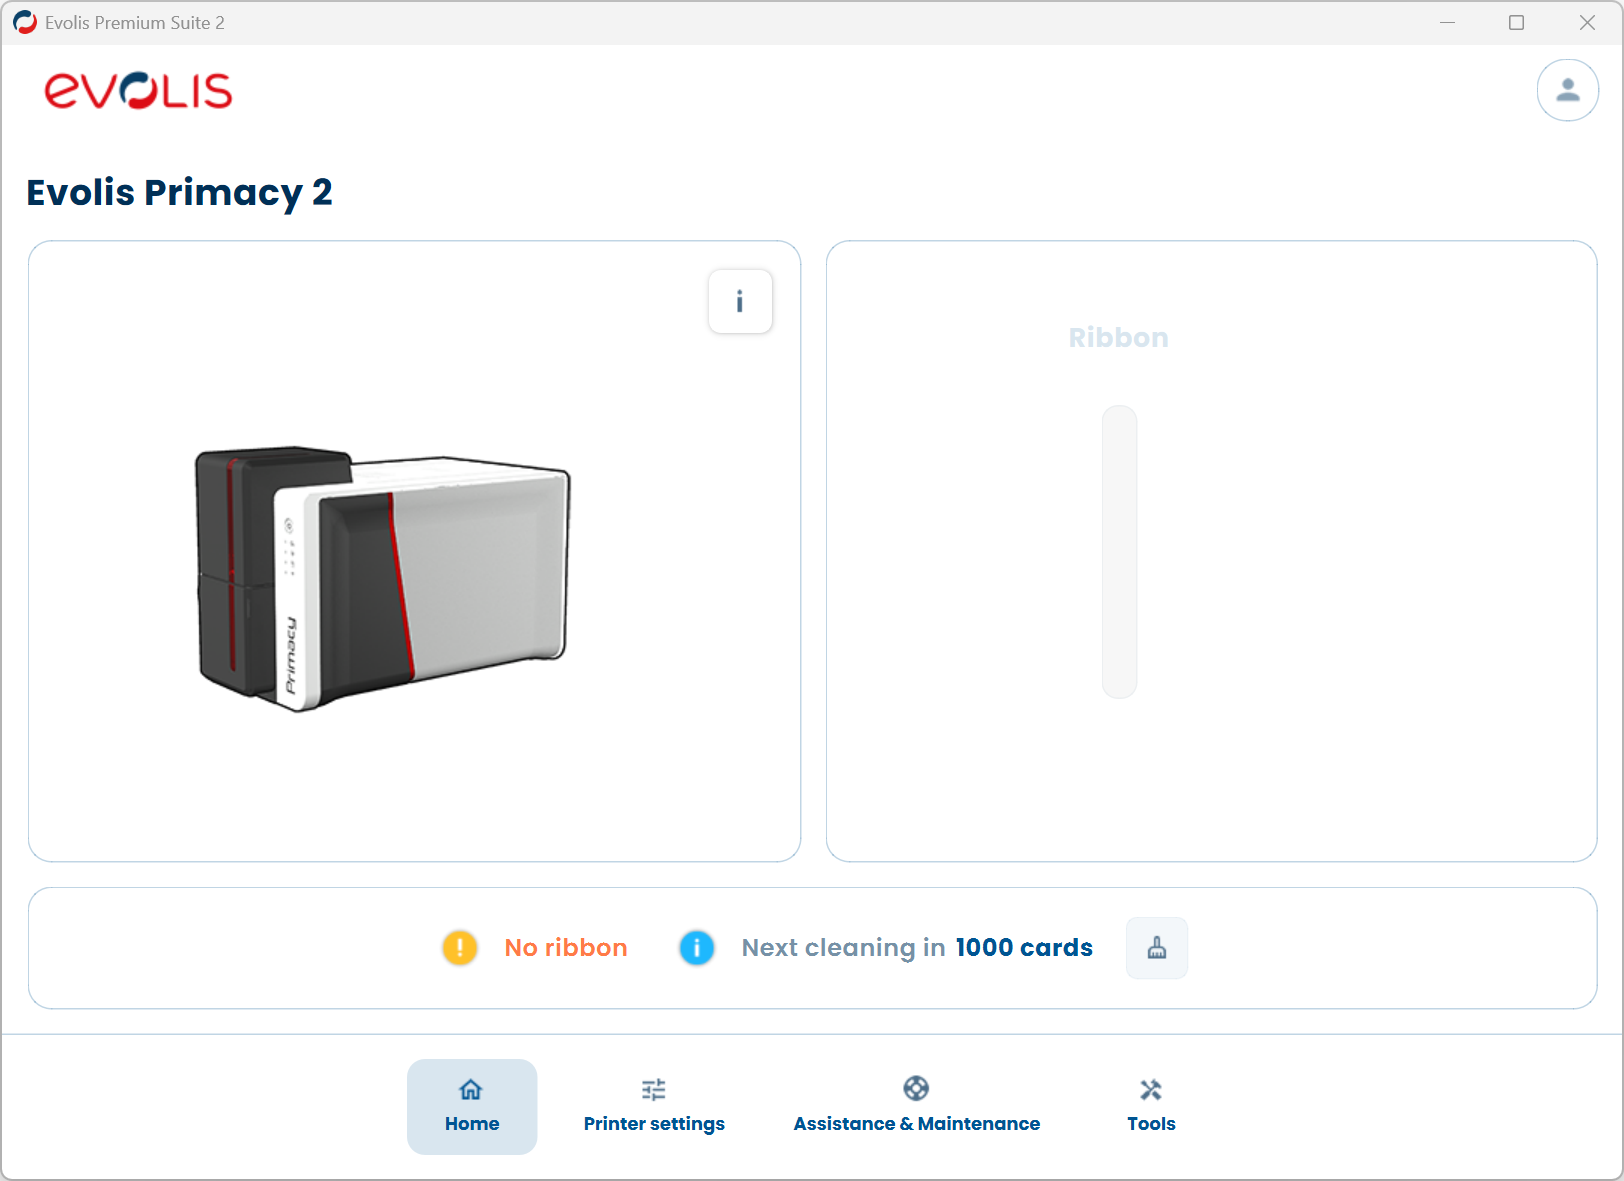
Task: Click the yellow warning icon beside No ribbon
Action: (x=459, y=948)
